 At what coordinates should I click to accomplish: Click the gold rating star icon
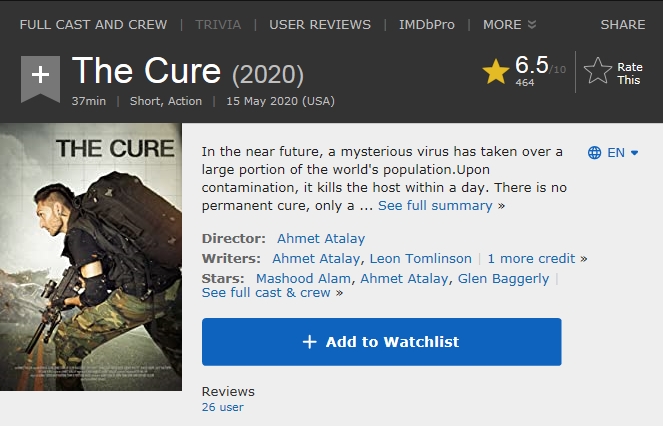[495, 71]
